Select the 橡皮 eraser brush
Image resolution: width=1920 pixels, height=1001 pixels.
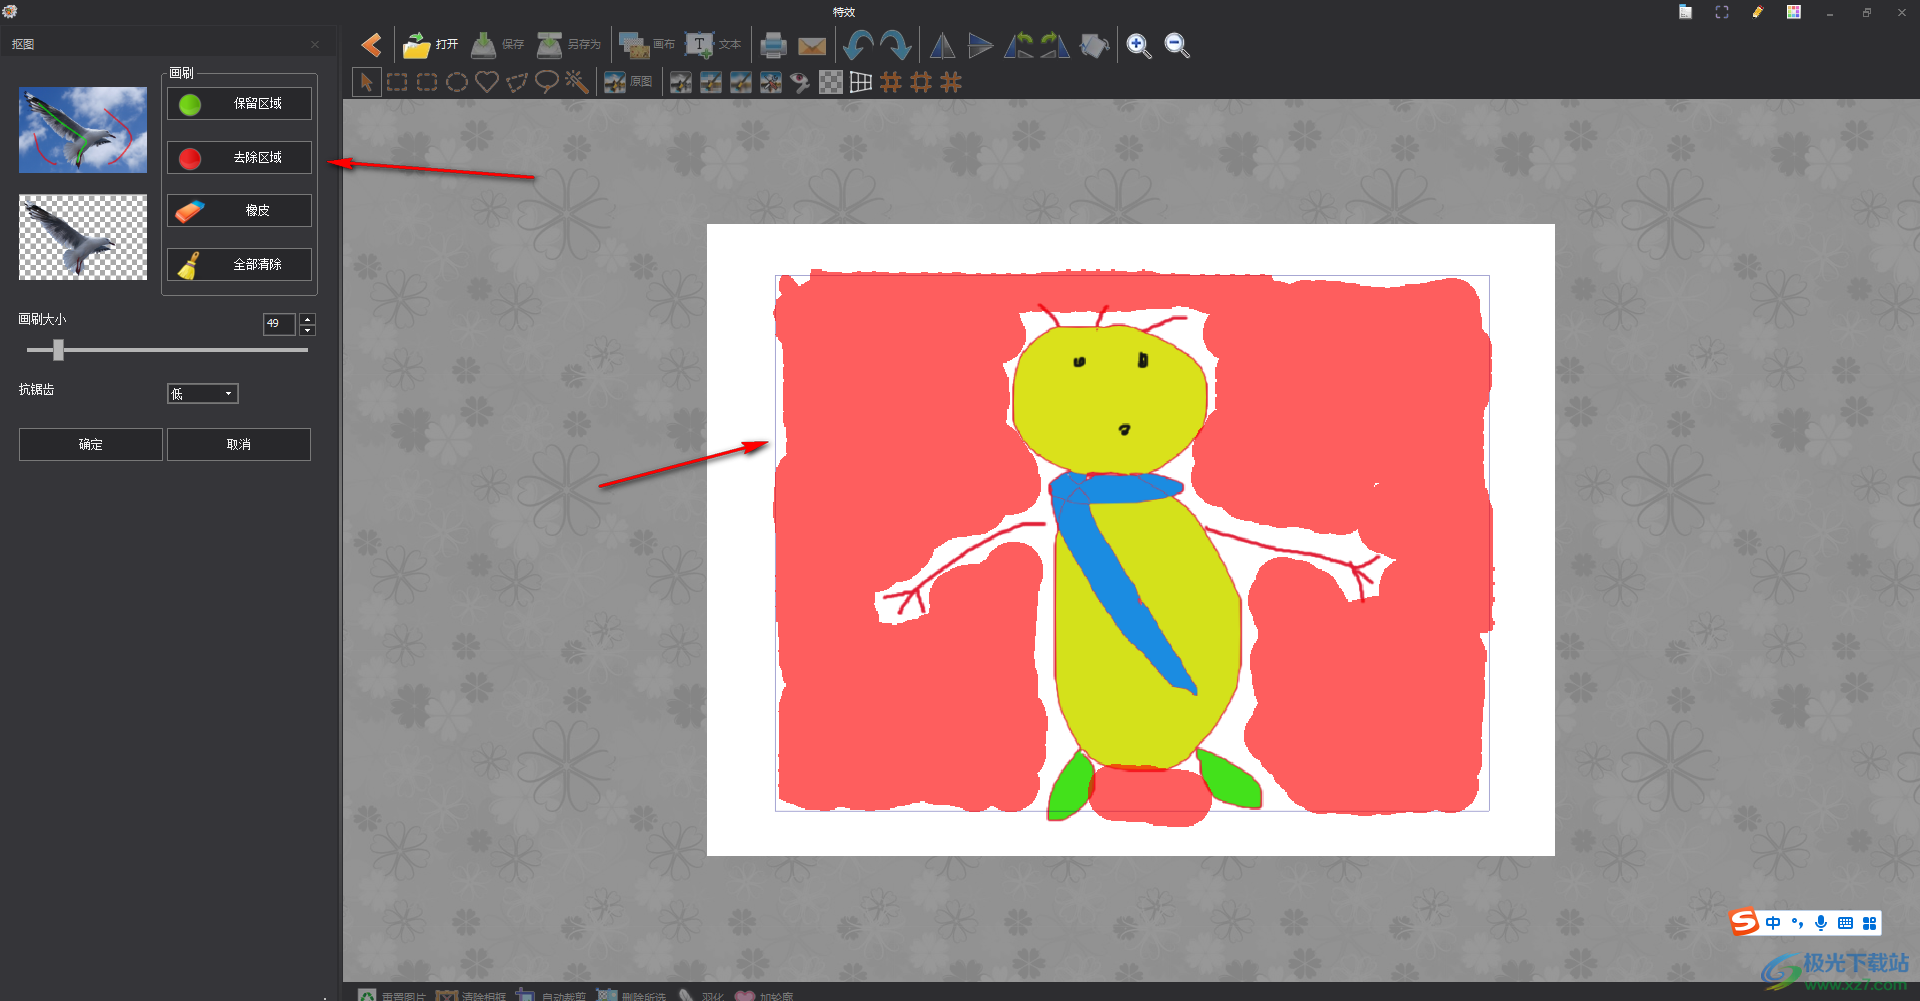[239, 211]
